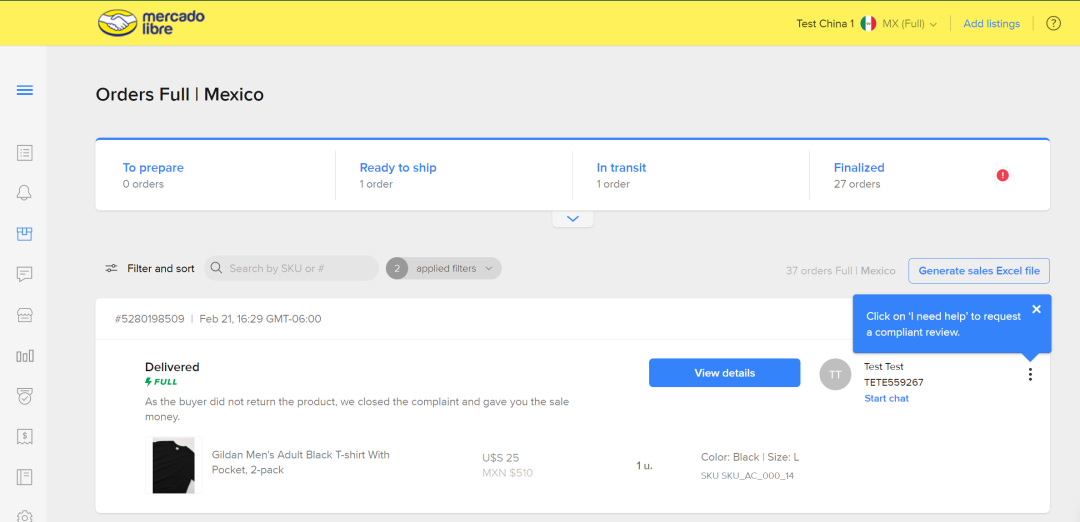Open metrics bar chart icon in sidebar
The image size is (1080, 522).
[25, 355]
